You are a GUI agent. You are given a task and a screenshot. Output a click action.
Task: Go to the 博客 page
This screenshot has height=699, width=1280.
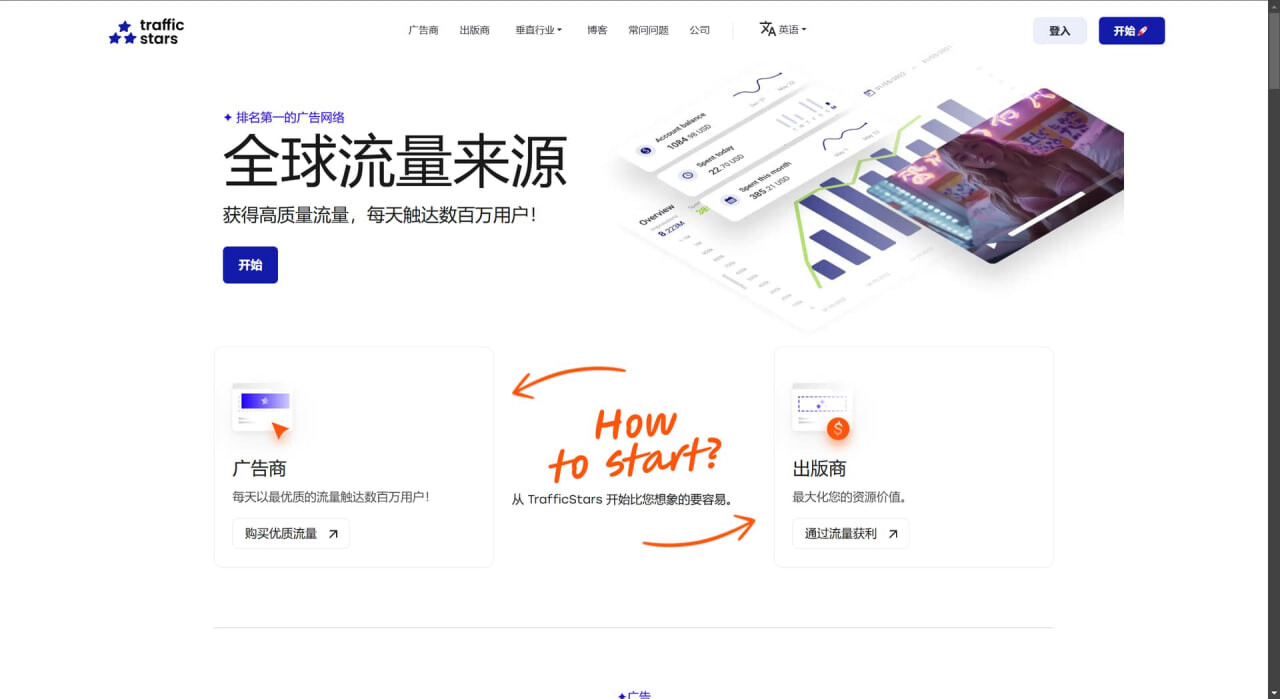click(597, 30)
